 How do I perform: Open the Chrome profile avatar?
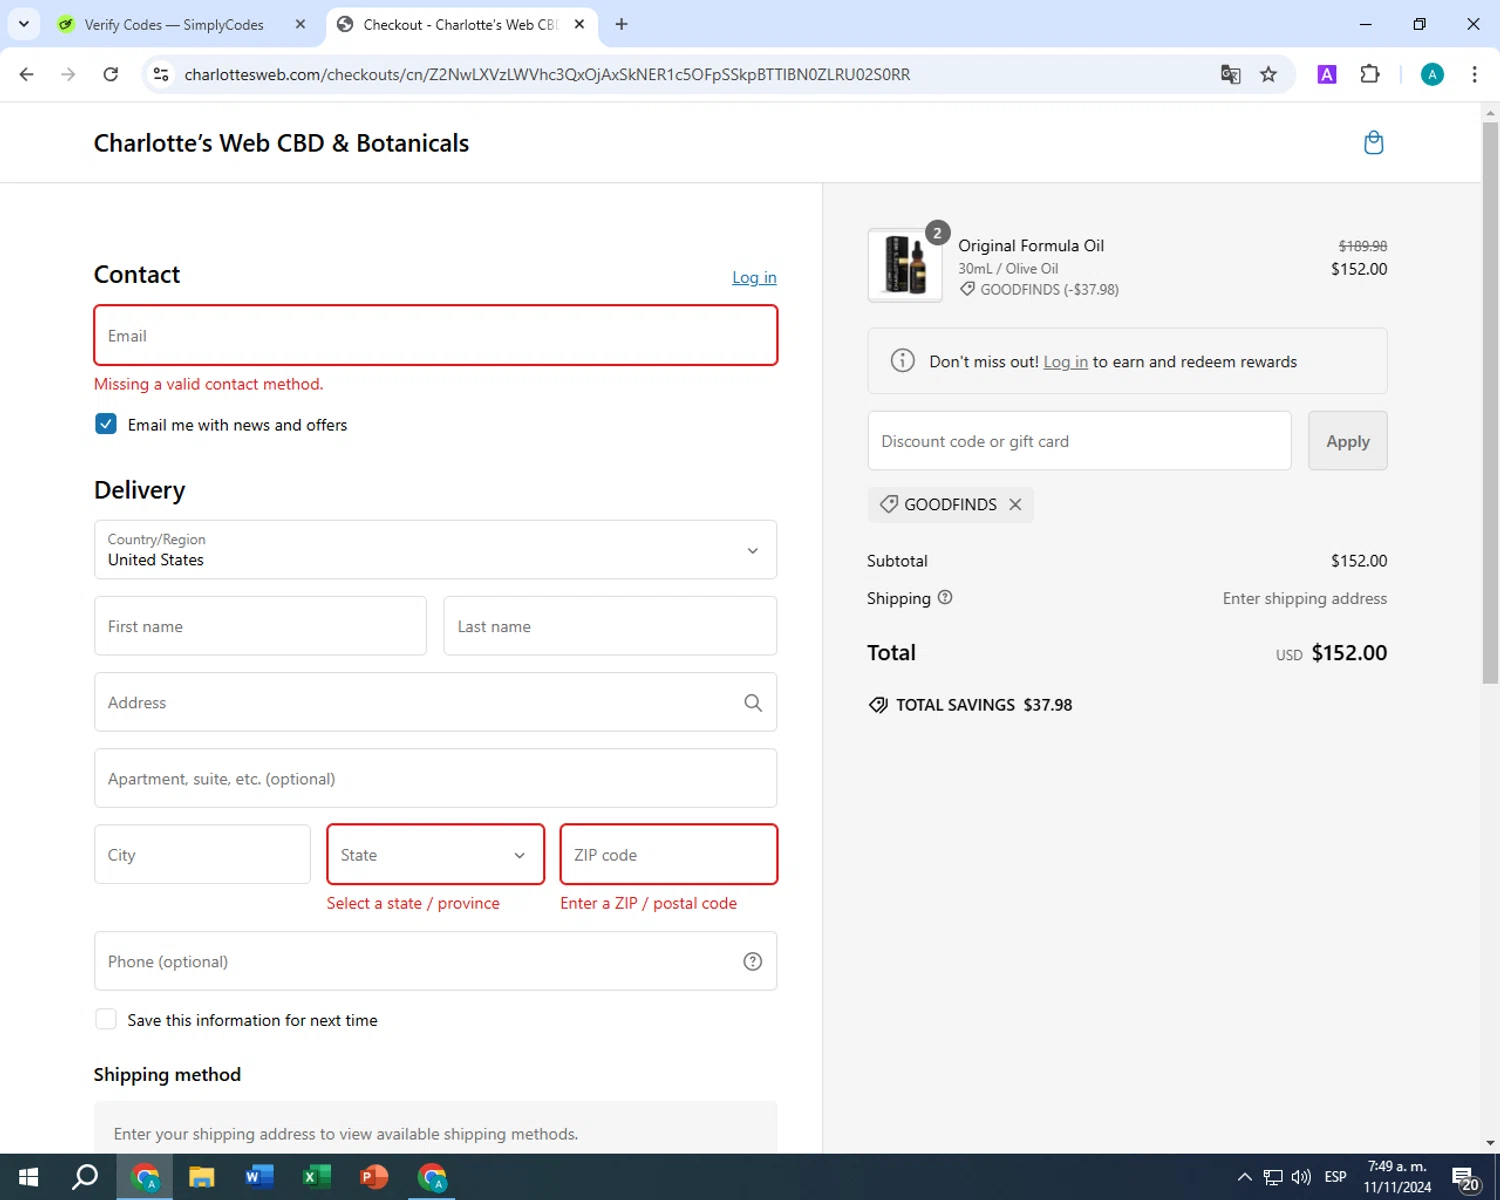click(x=1432, y=75)
